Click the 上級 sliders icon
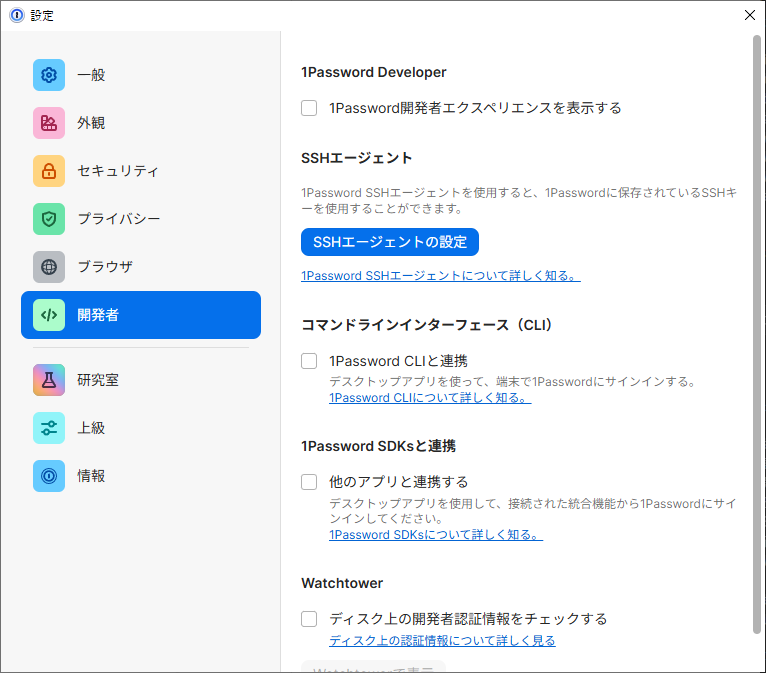The width and height of the screenshot is (766, 673). [49, 428]
